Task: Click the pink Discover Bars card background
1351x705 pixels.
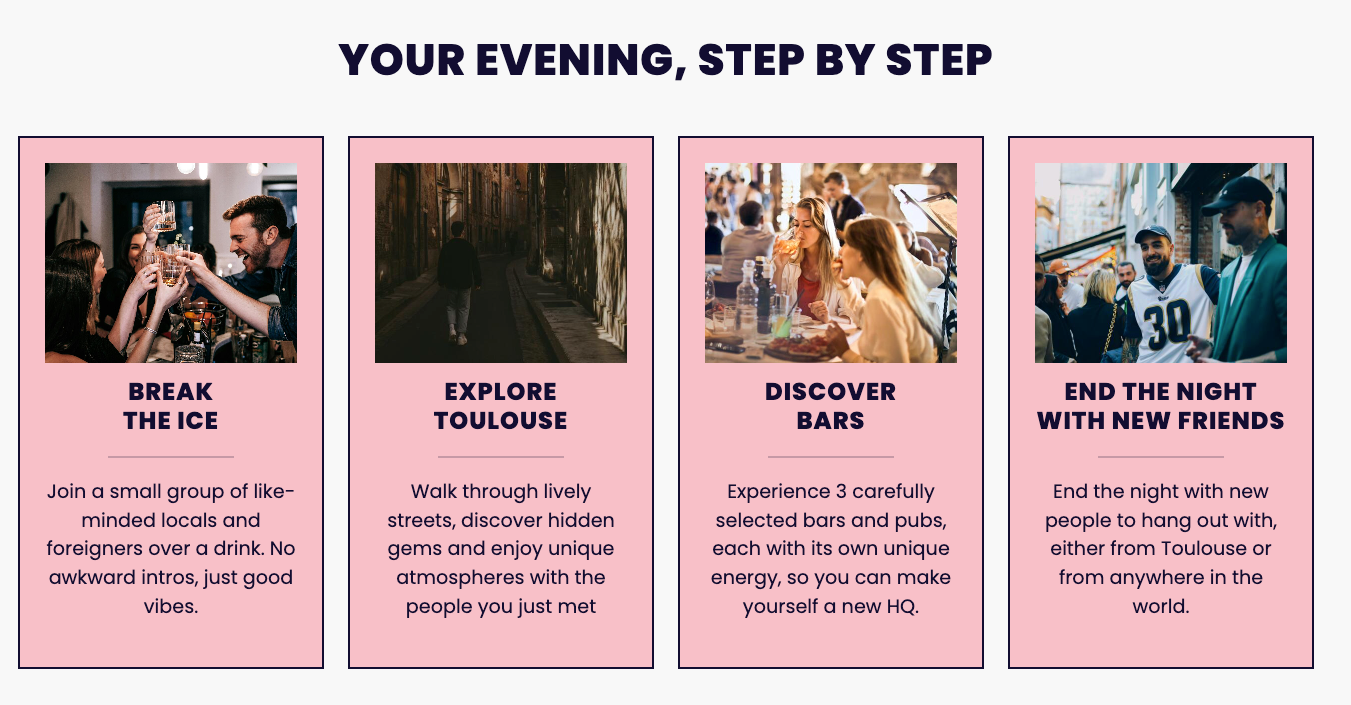Action: (831, 643)
